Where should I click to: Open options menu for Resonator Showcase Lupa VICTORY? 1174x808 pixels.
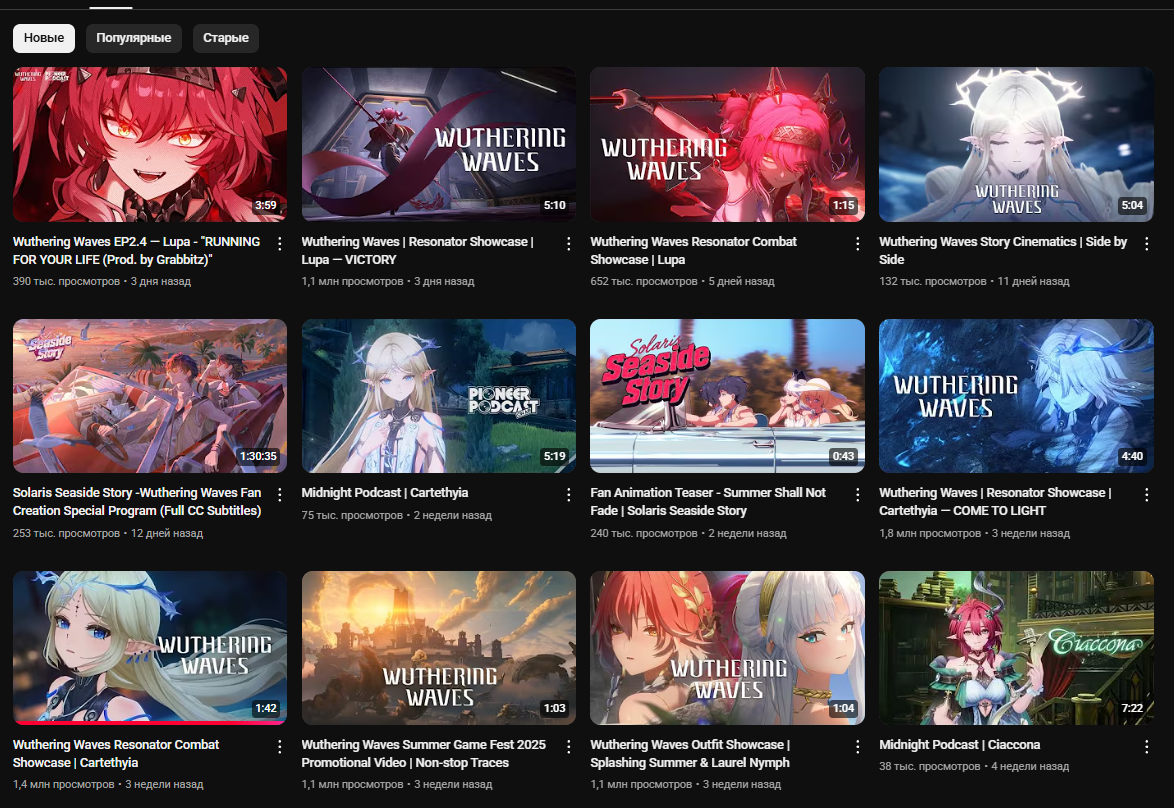(568, 243)
